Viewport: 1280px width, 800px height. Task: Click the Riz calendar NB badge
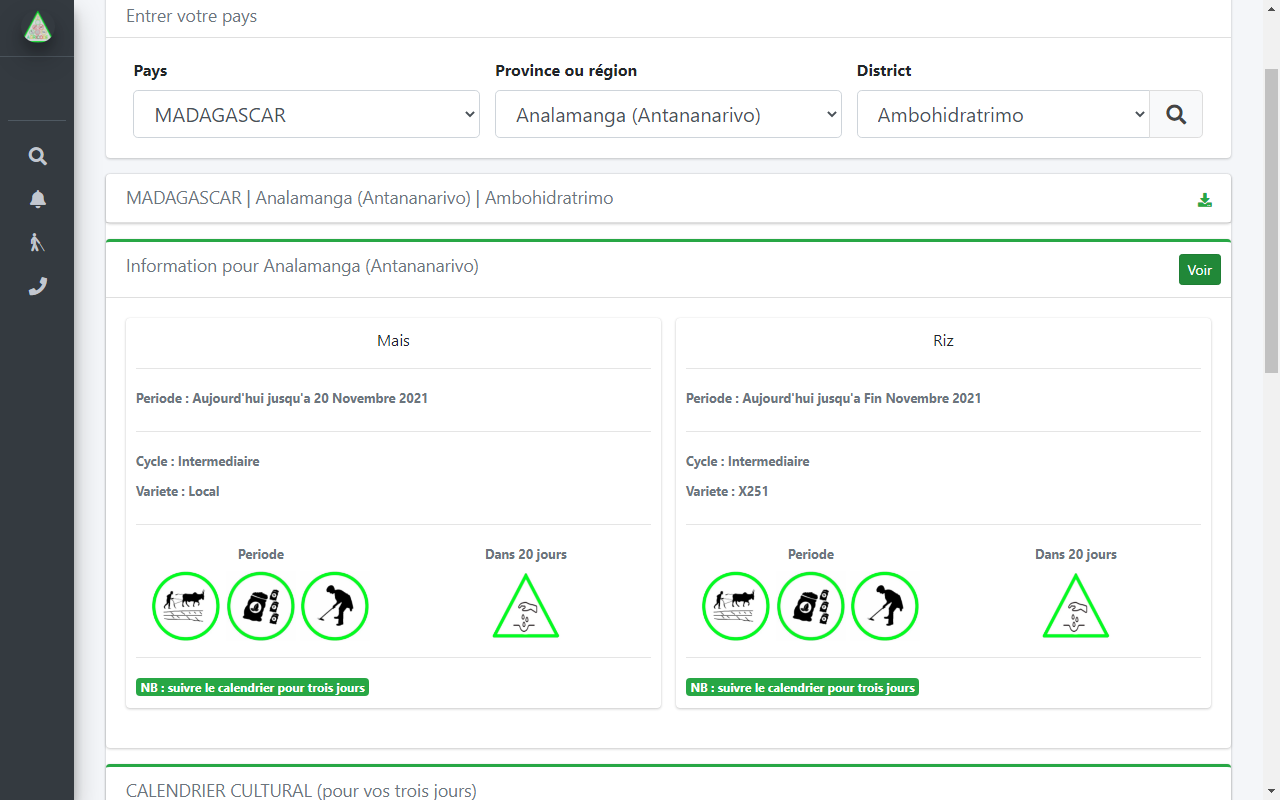tap(802, 688)
